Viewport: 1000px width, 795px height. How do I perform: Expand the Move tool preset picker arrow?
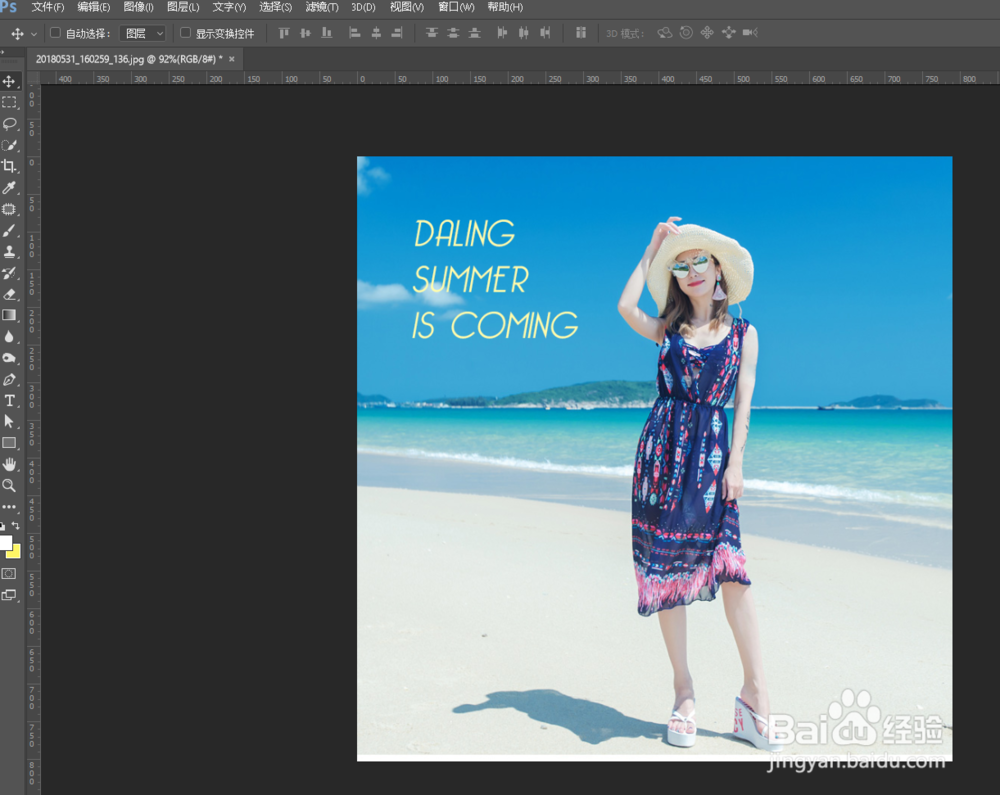pyautogui.click(x=34, y=34)
